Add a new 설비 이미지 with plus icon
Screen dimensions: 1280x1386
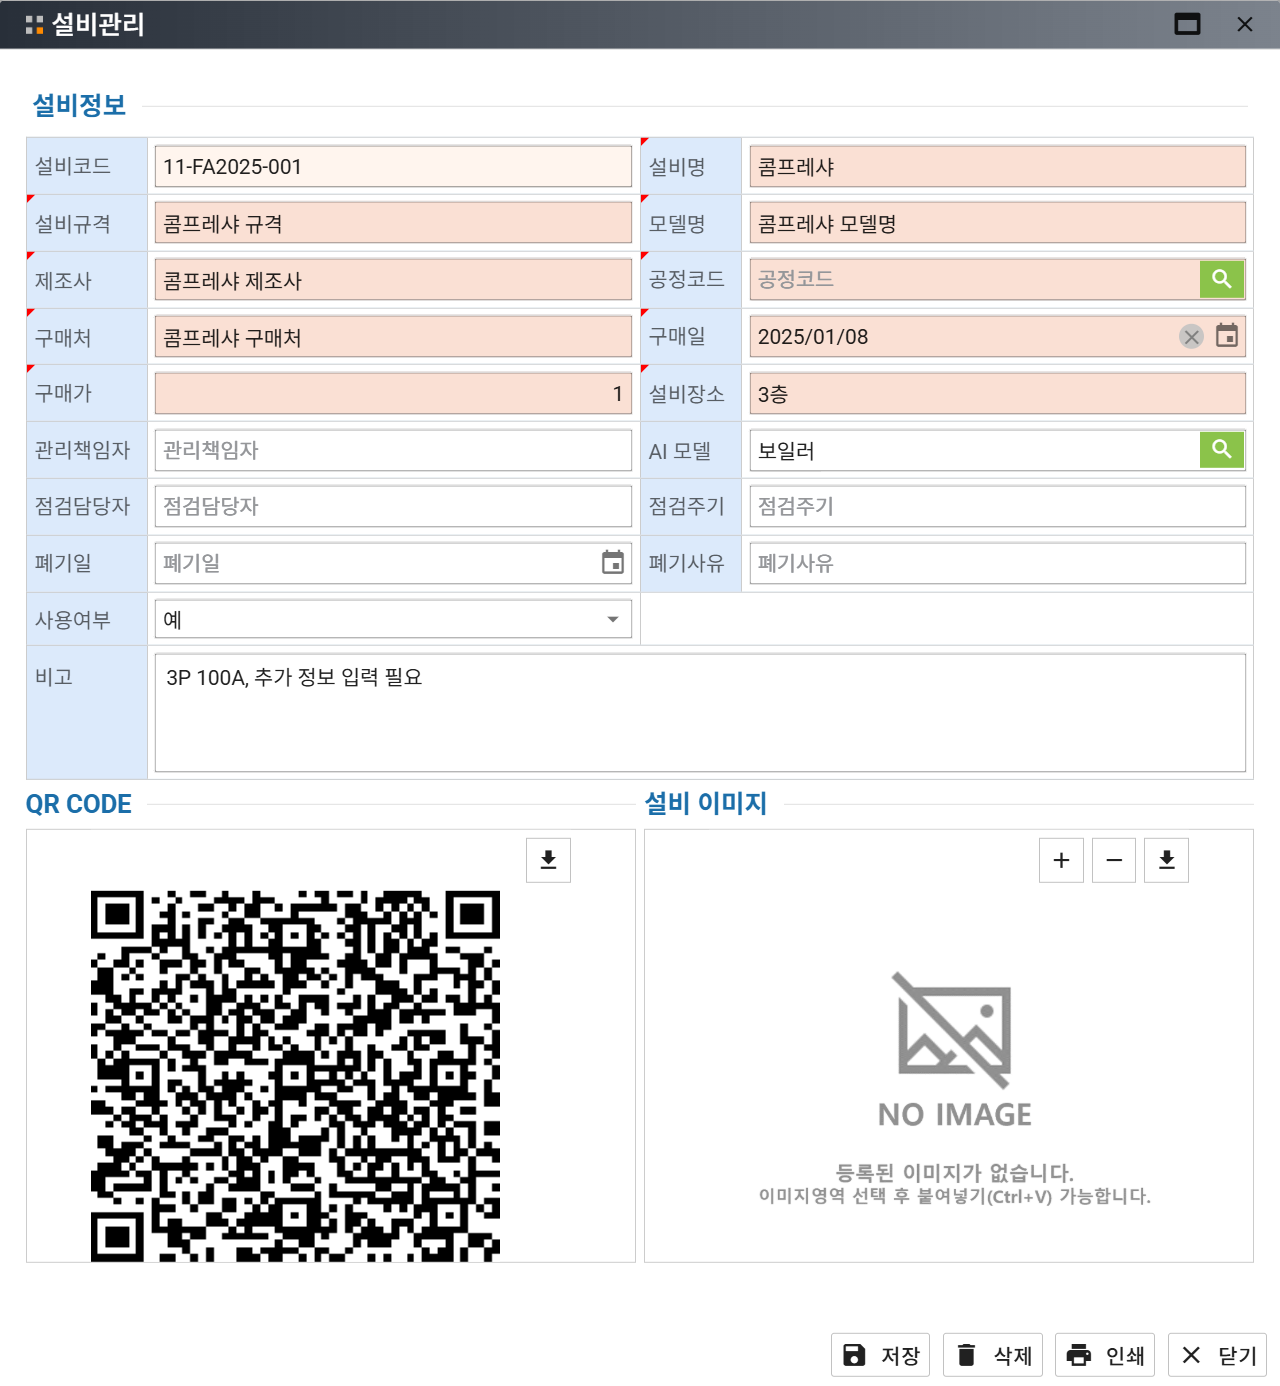(x=1062, y=860)
